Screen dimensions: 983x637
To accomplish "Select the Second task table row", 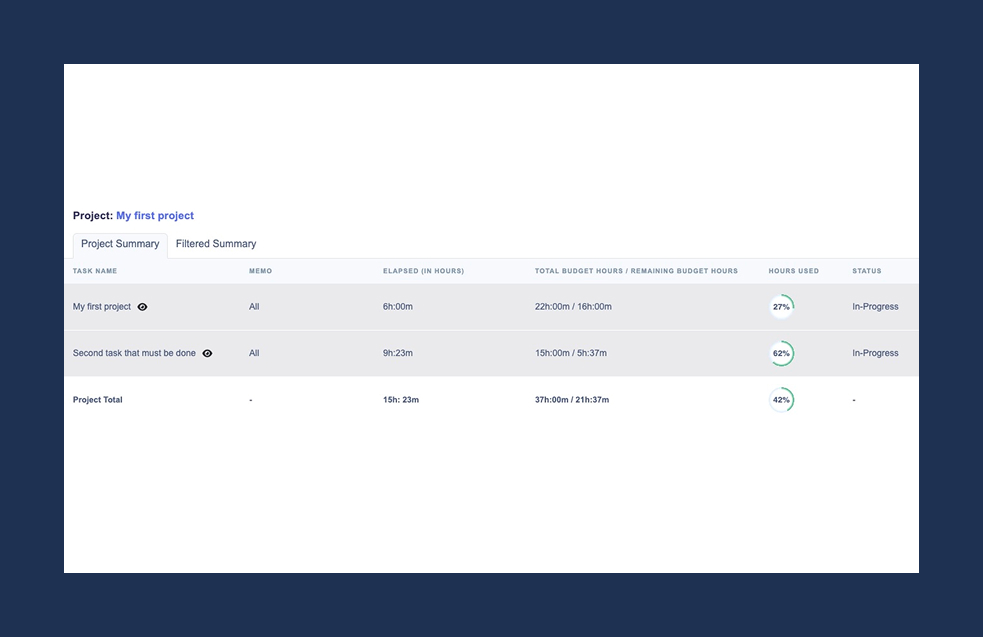I will 450,353.
